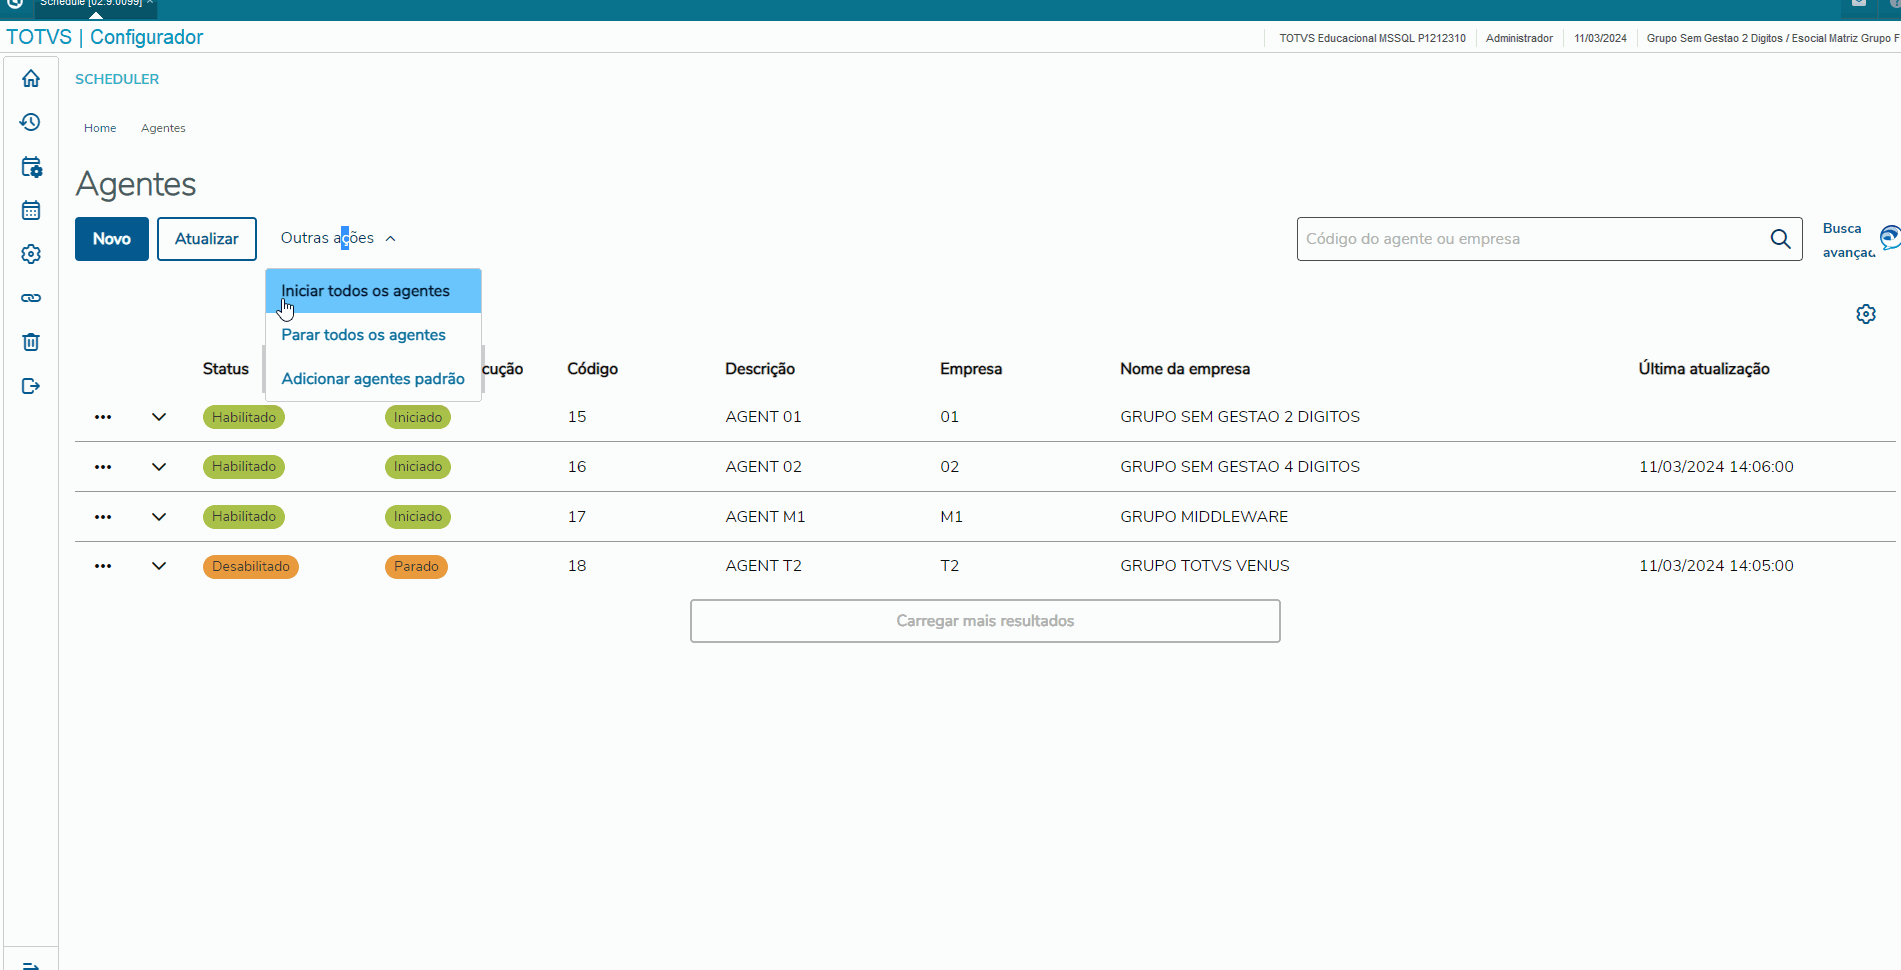Choose Adicionar agentes padrão option

point(372,379)
